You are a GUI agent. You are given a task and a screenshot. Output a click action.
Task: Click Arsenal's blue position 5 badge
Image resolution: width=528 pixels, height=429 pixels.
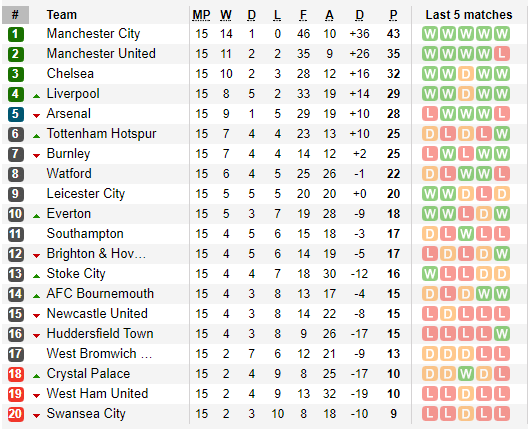click(15, 114)
